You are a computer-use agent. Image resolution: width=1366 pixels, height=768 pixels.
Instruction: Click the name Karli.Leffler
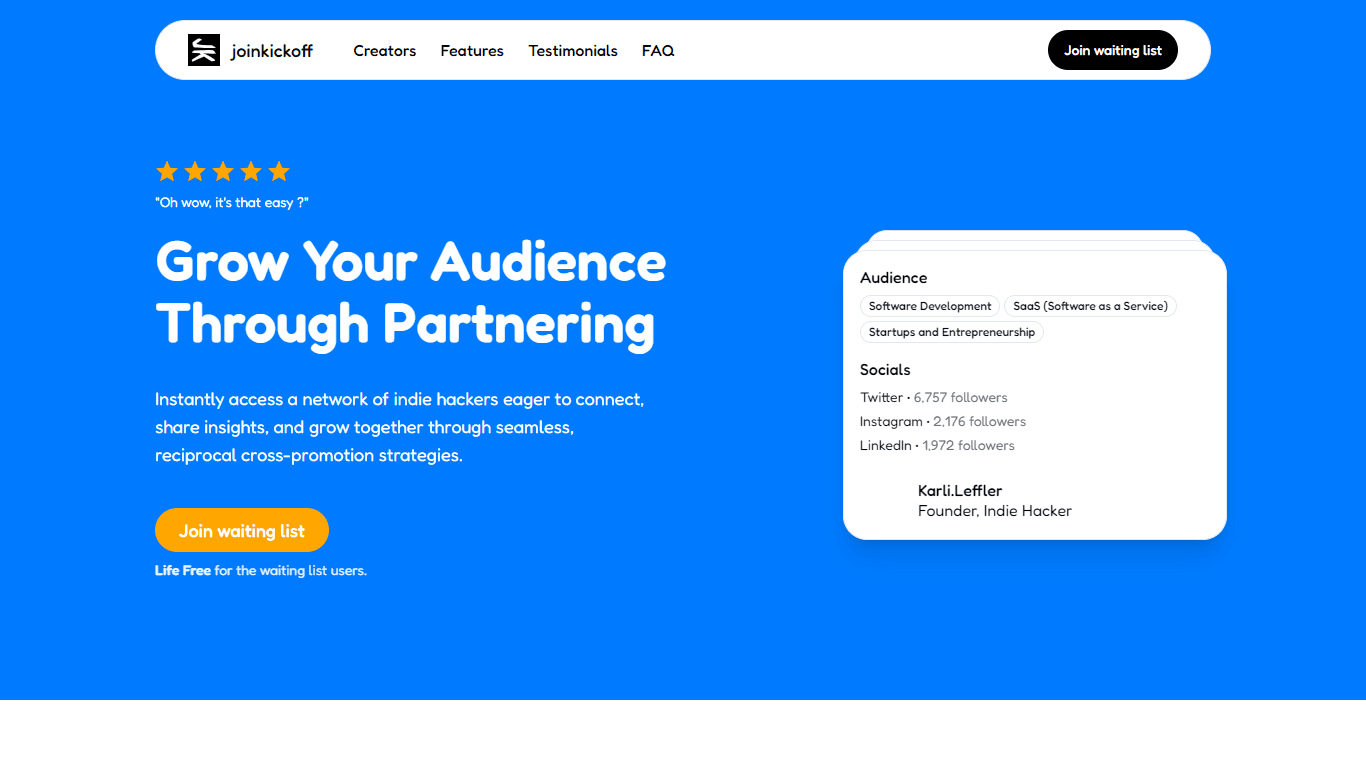[x=960, y=490]
